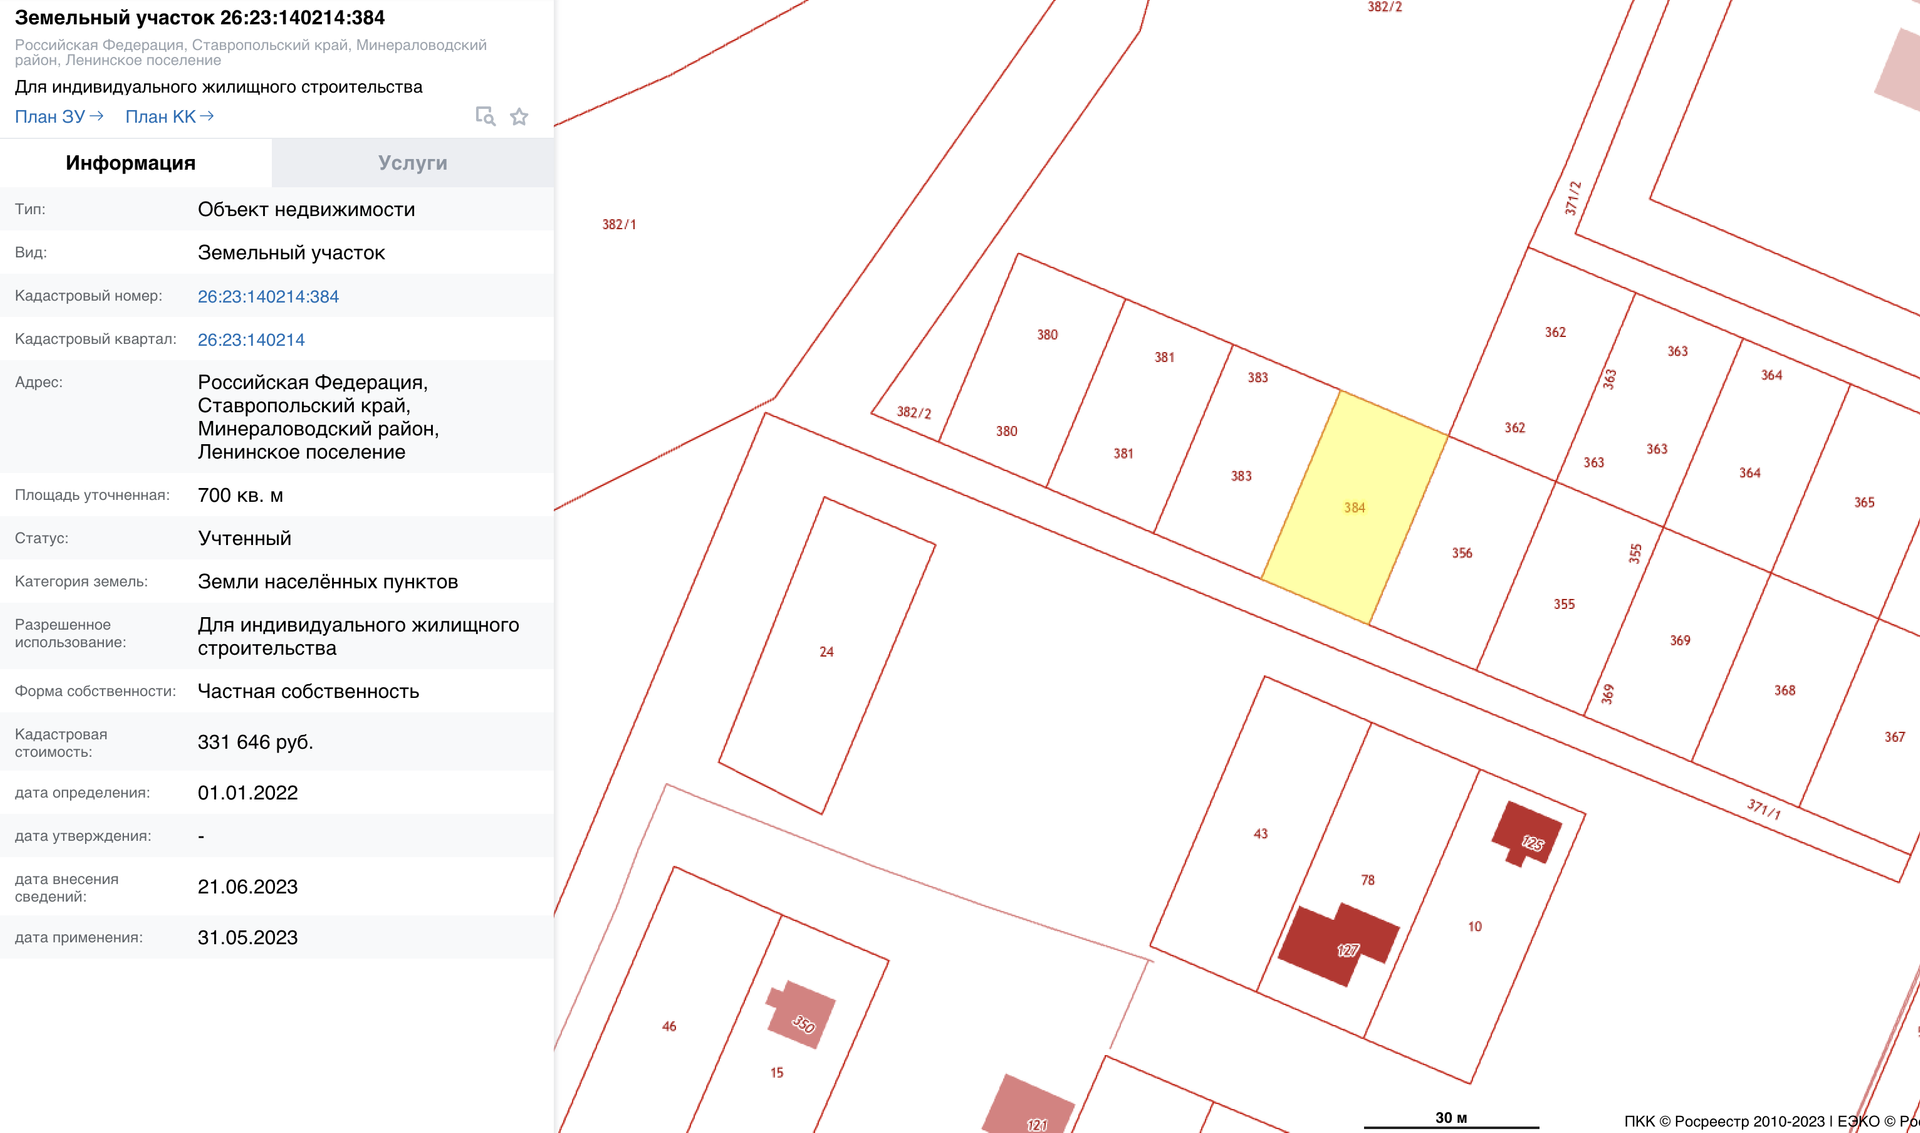Click the 30 м scale bar
The height and width of the screenshot is (1133, 1920).
pos(1451,1120)
